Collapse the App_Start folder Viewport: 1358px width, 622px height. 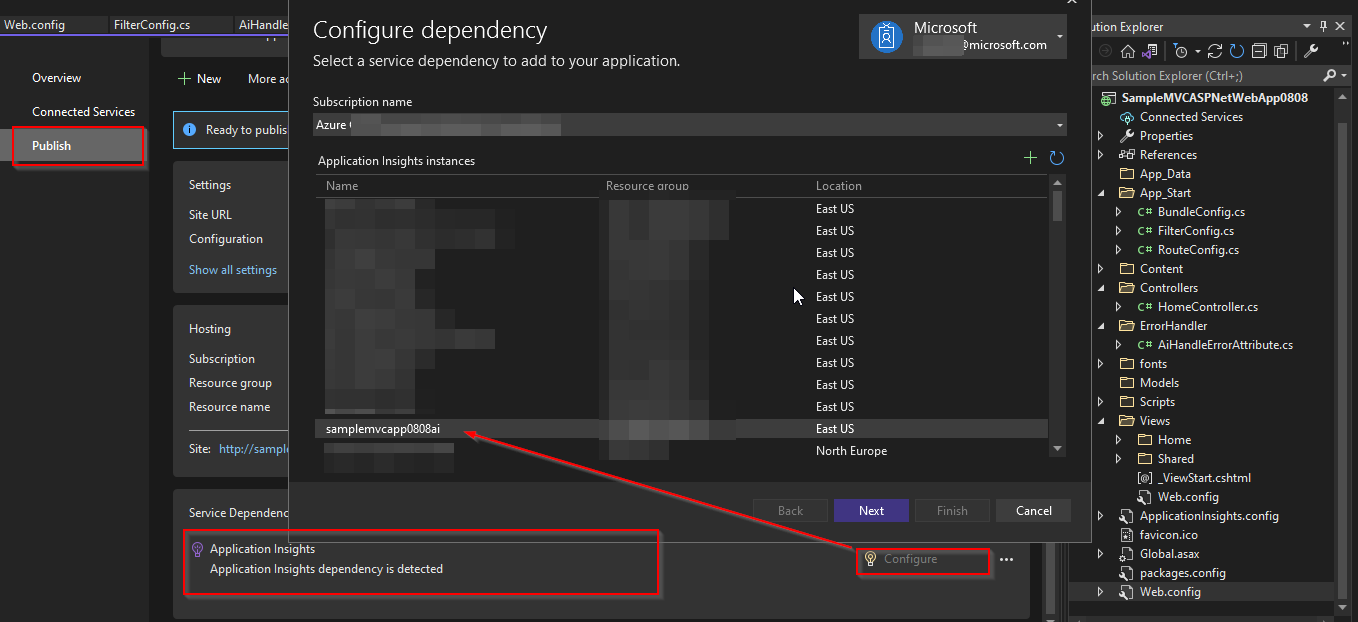click(x=1101, y=193)
